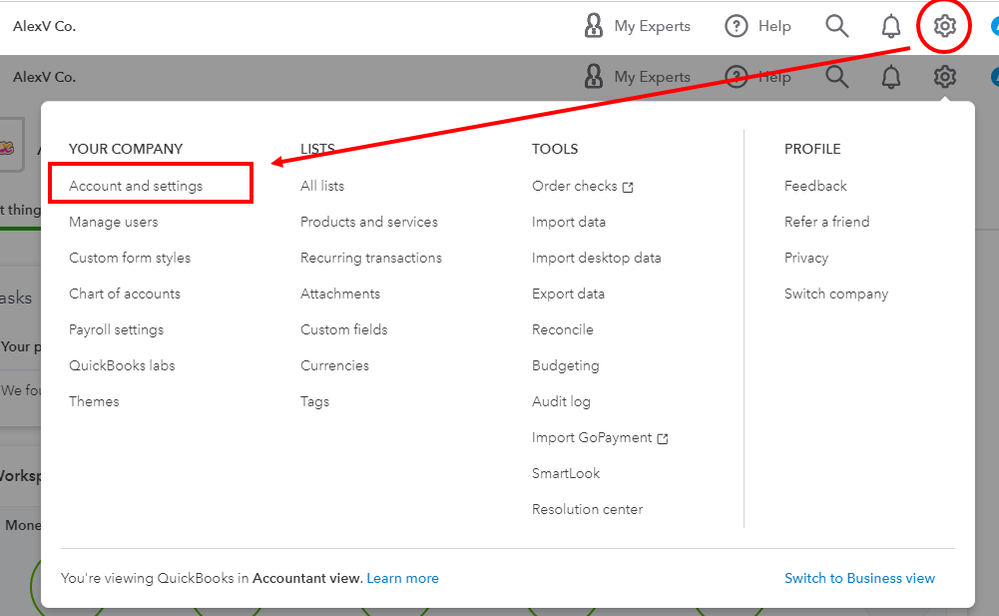Image resolution: width=999 pixels, height=616 pixels.
Task: Click the dimmed gear icon in lower header
Action: (944, 77)
